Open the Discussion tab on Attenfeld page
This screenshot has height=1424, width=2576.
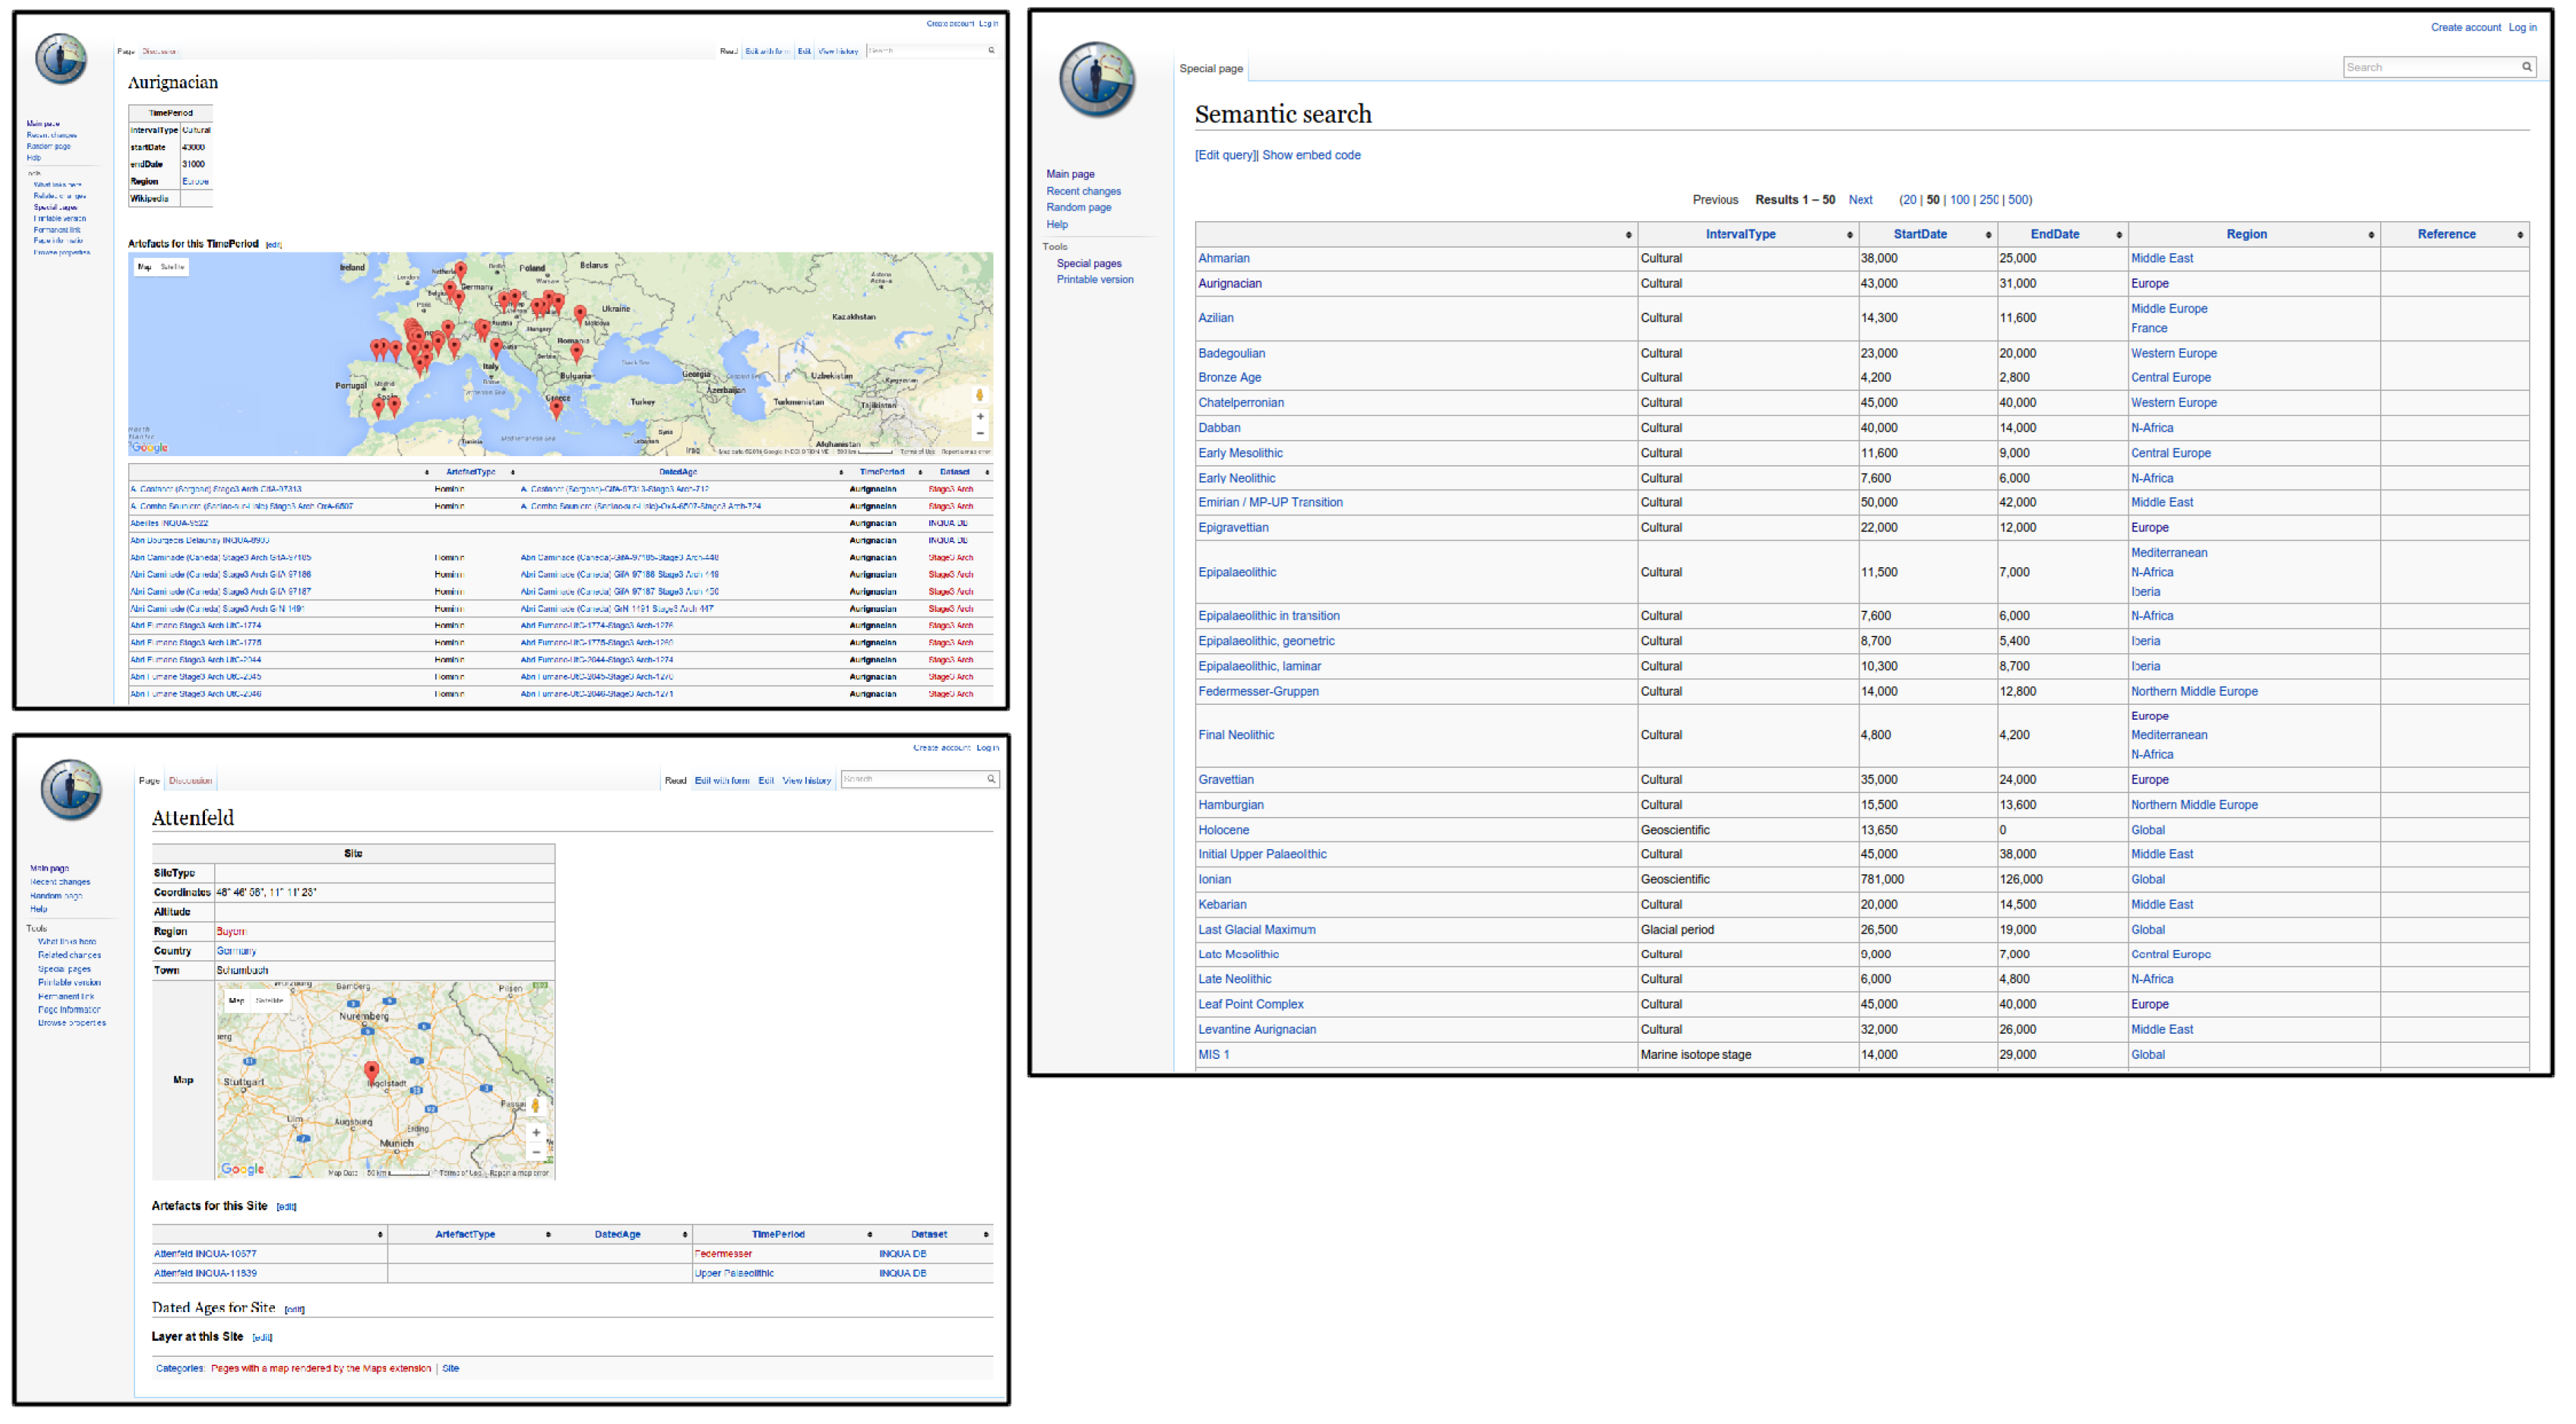pyautogui.click(x=190, y=781)
